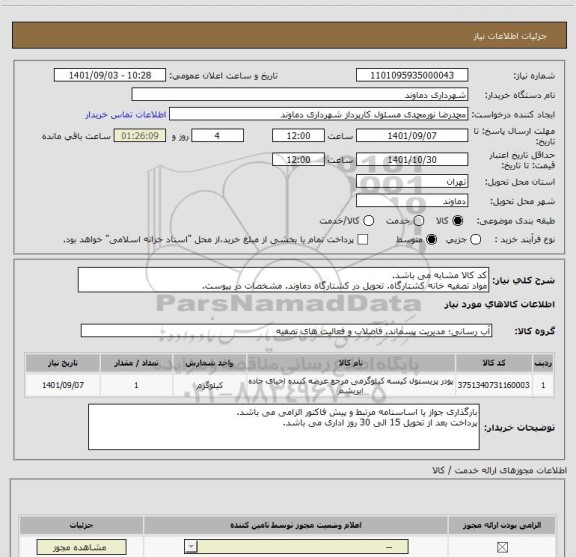
Task: Select the کالا radio button
Action: tap(458, 220)
